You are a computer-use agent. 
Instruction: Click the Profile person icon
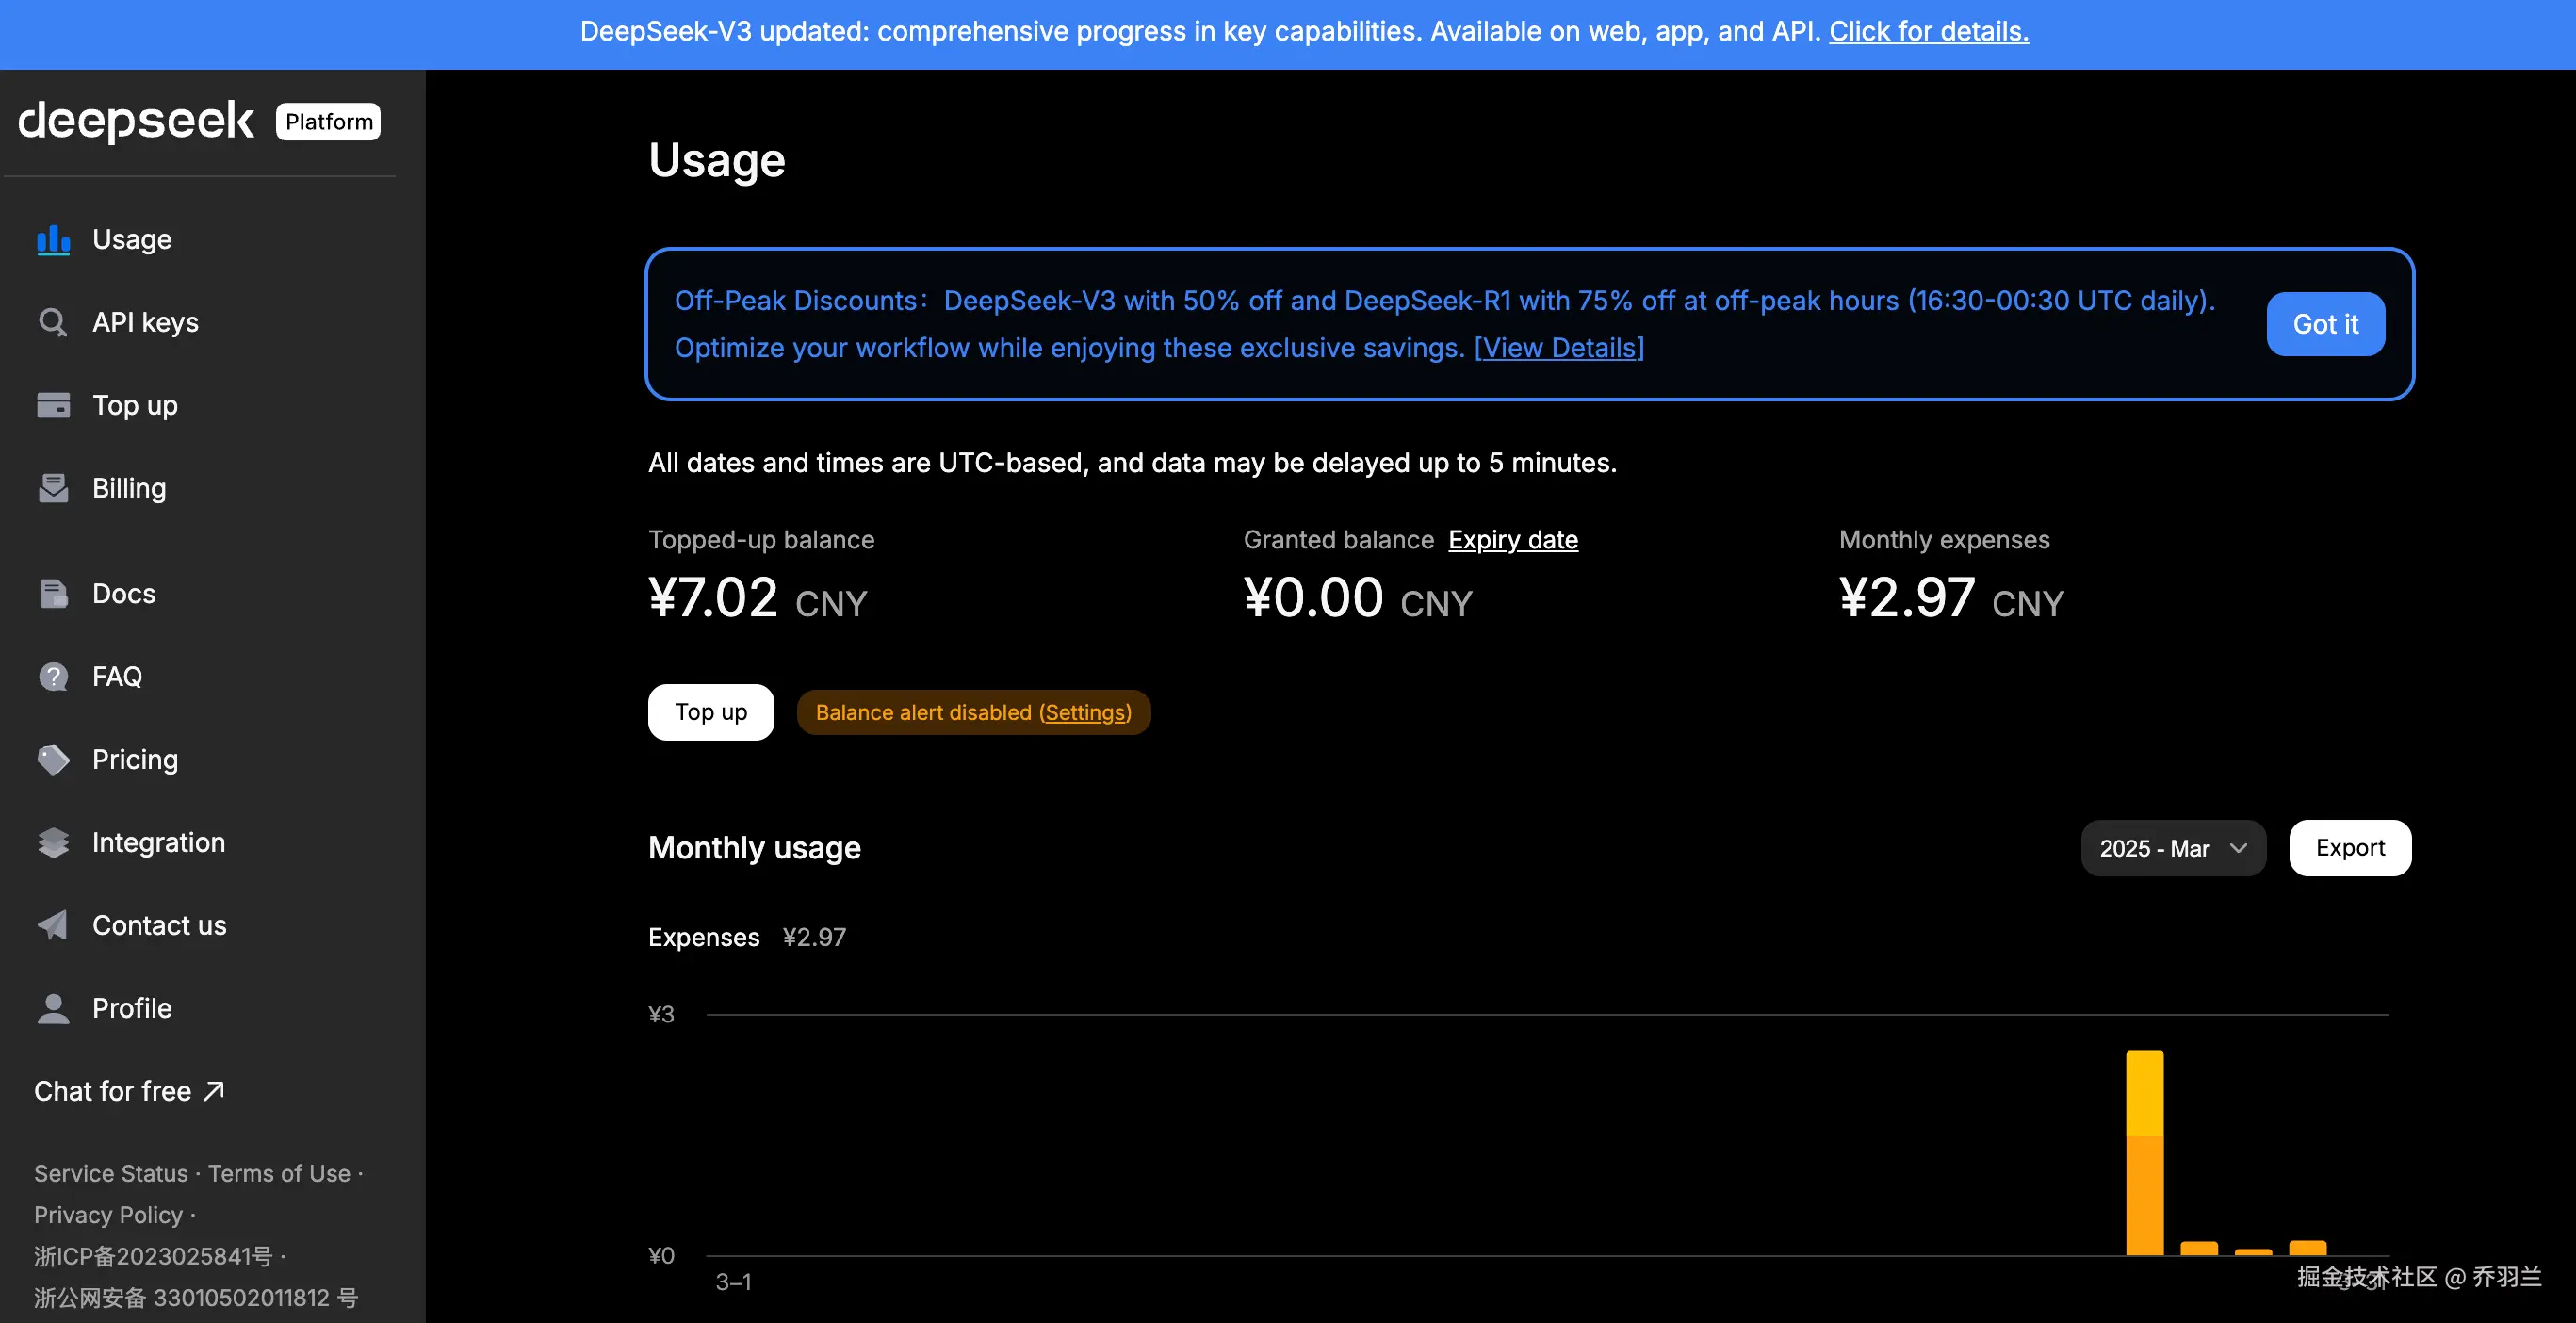(53, 1009)
